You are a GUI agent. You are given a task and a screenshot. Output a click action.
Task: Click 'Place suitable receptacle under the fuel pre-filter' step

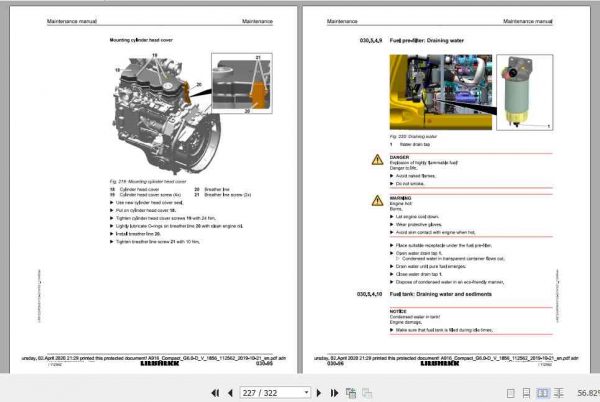click(x=443, y=246)
